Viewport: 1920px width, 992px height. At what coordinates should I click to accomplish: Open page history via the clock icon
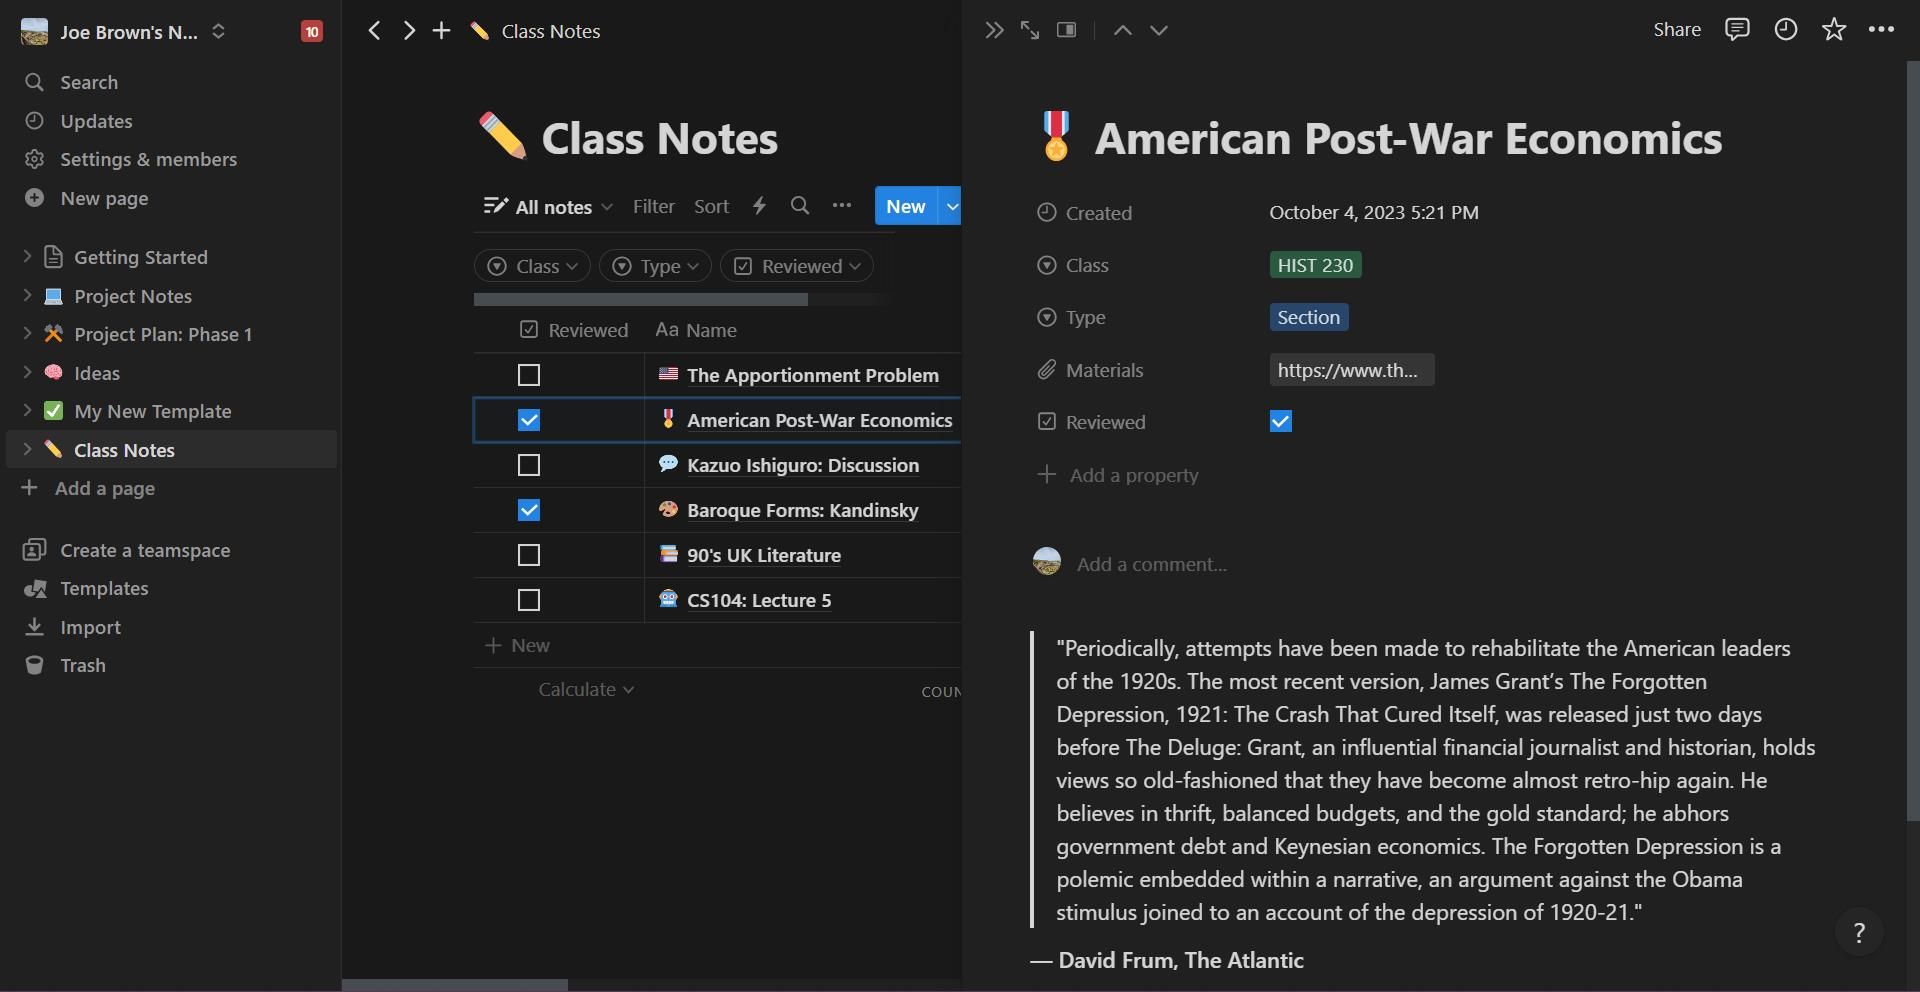(x=1785, y=29)
